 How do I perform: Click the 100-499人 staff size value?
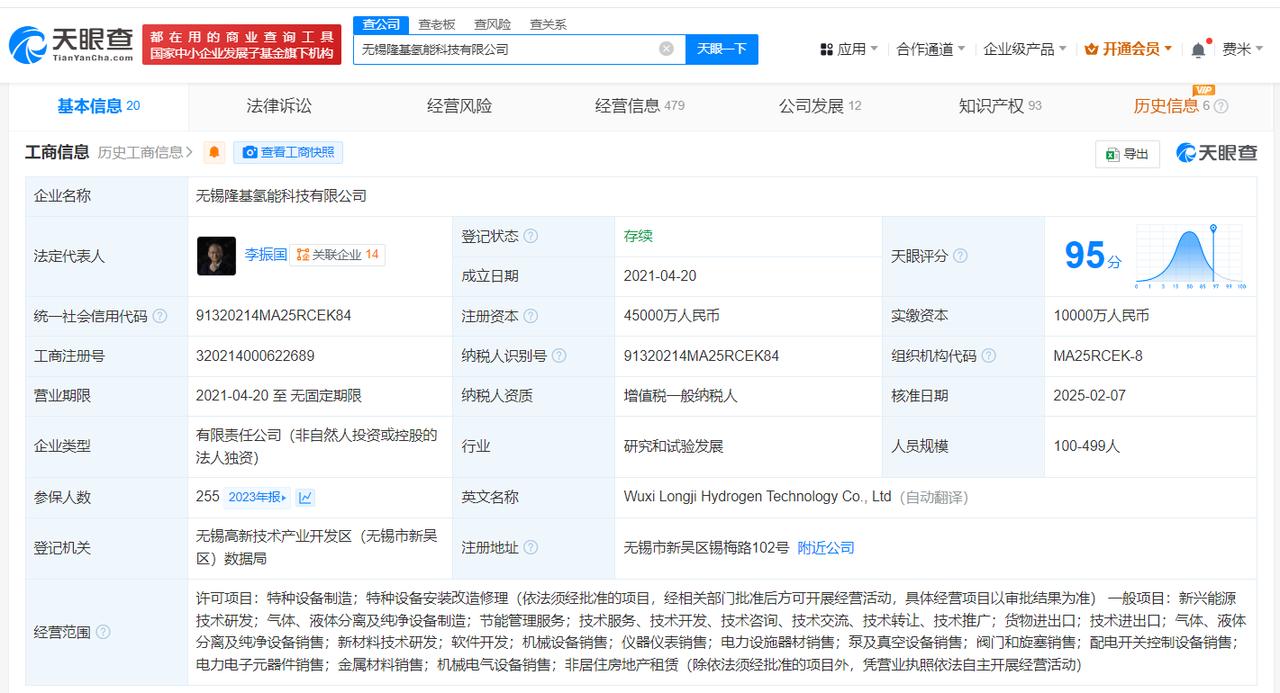coord(1086,446)
